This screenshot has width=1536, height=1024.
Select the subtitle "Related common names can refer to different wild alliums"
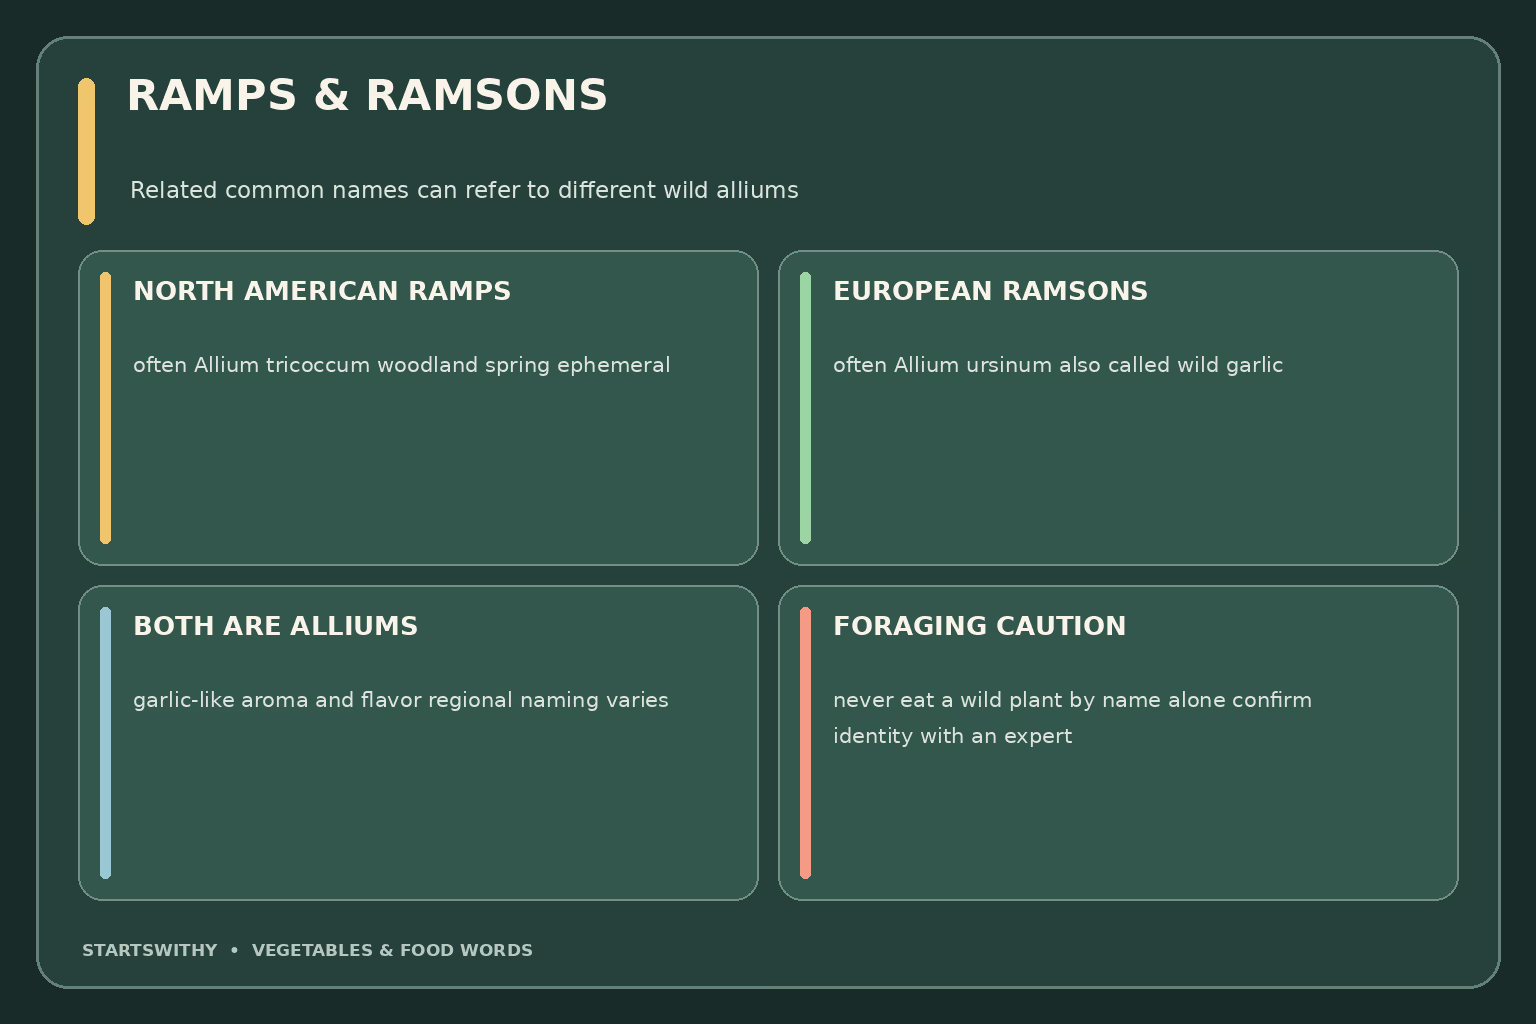pyautogui.click(x=464, y=190)
